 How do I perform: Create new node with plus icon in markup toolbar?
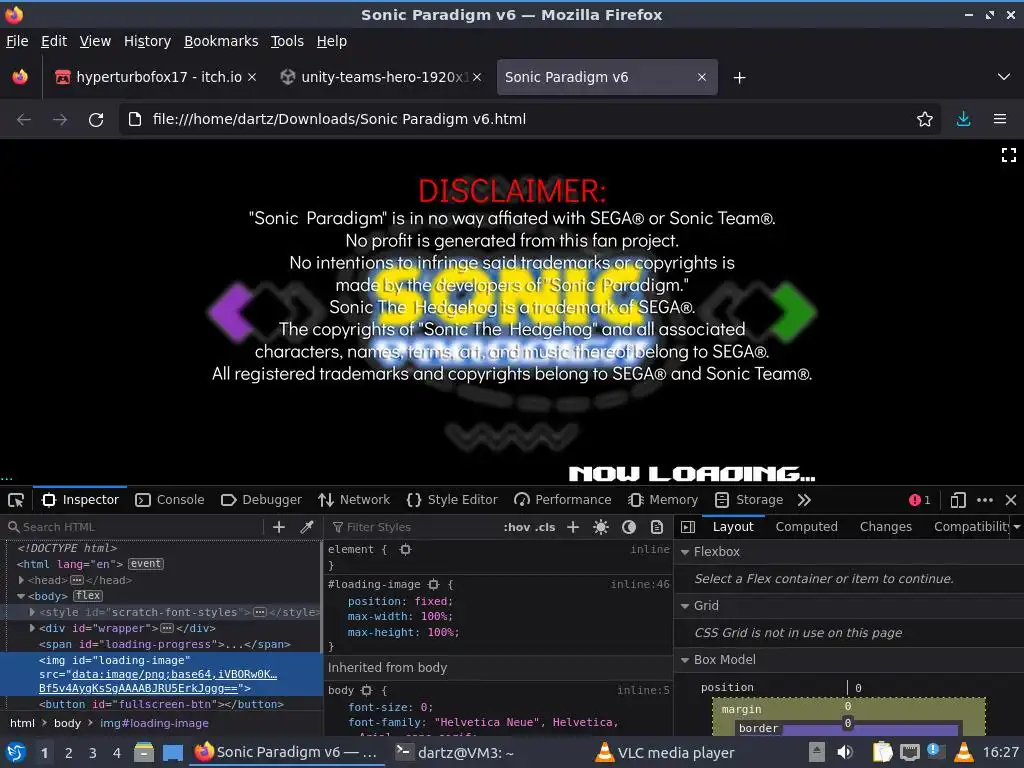tap(279, 527)
